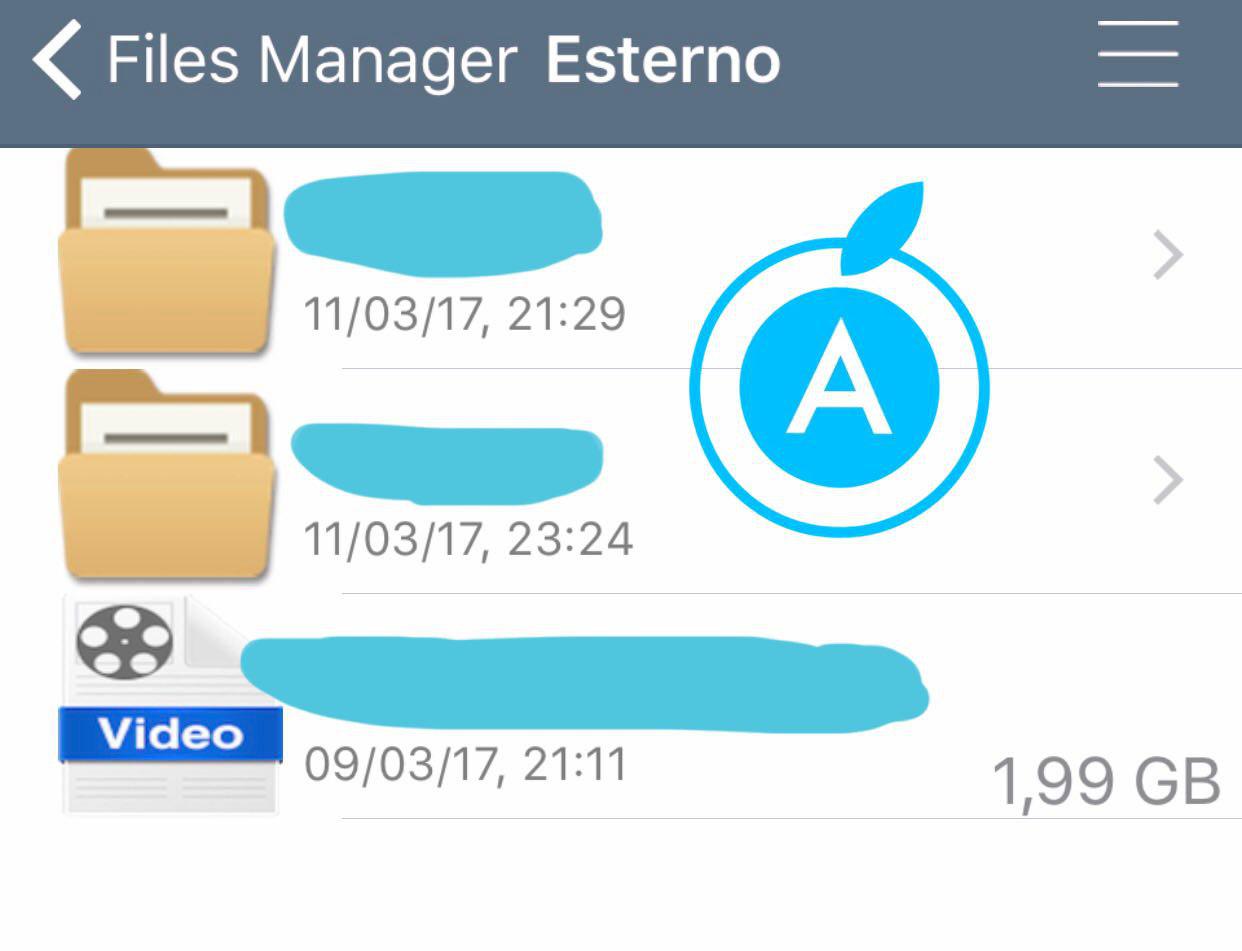Viewport: 1242px width, 951px height.
Task: Tap the Video file icon
Action: click(170, 706)
